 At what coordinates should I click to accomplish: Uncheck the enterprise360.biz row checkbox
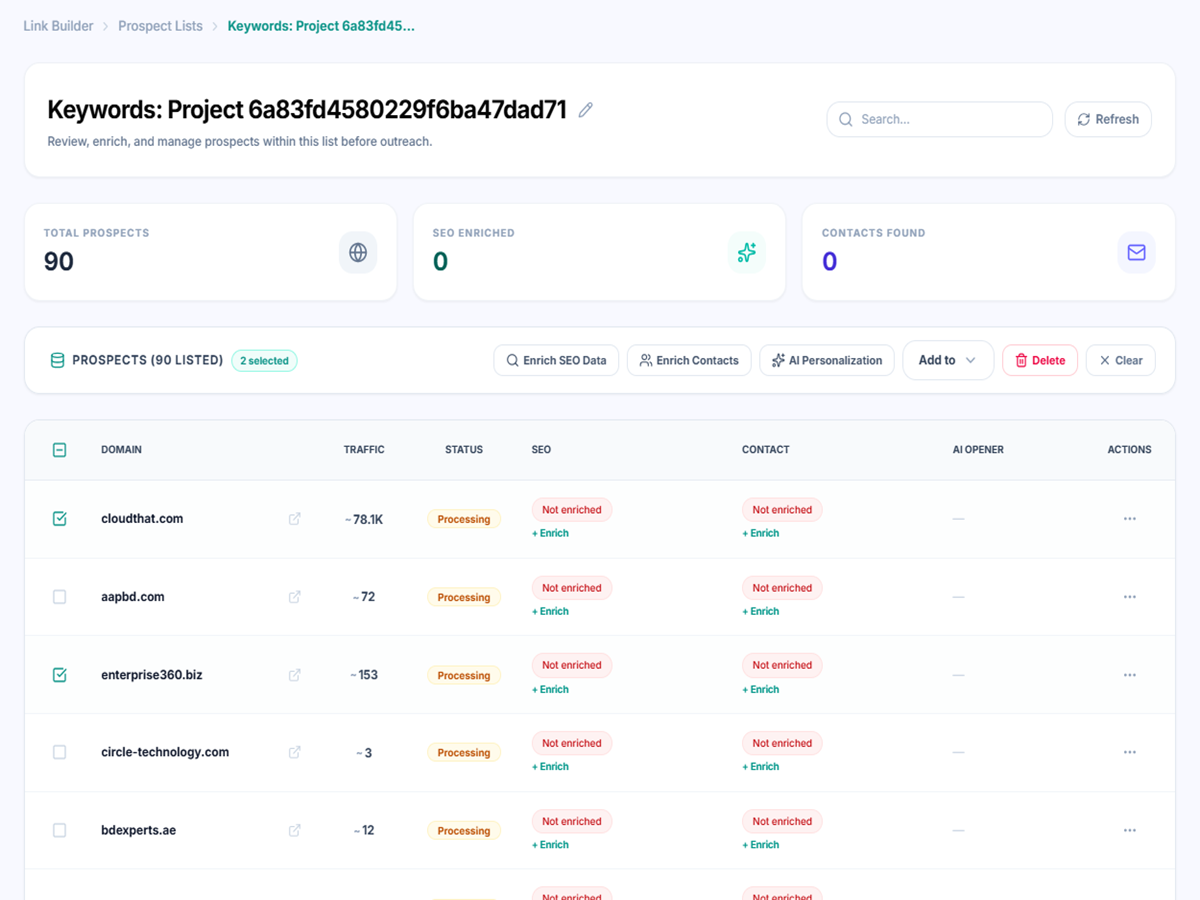59,675
